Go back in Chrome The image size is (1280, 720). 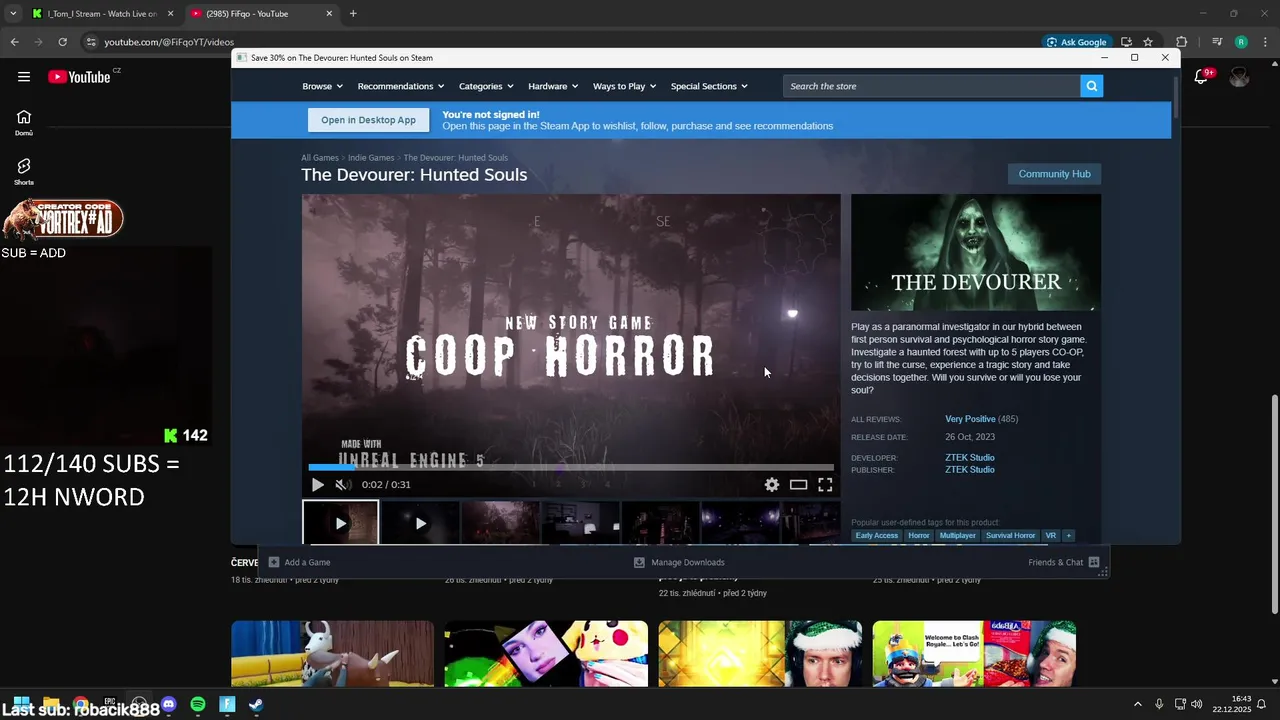pos(14,42)
